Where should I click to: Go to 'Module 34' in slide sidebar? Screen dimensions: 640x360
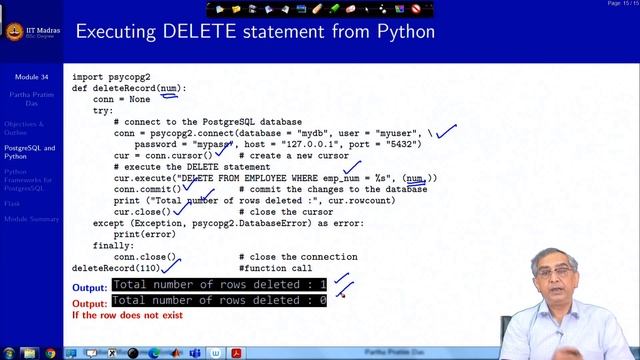point(31,77)
